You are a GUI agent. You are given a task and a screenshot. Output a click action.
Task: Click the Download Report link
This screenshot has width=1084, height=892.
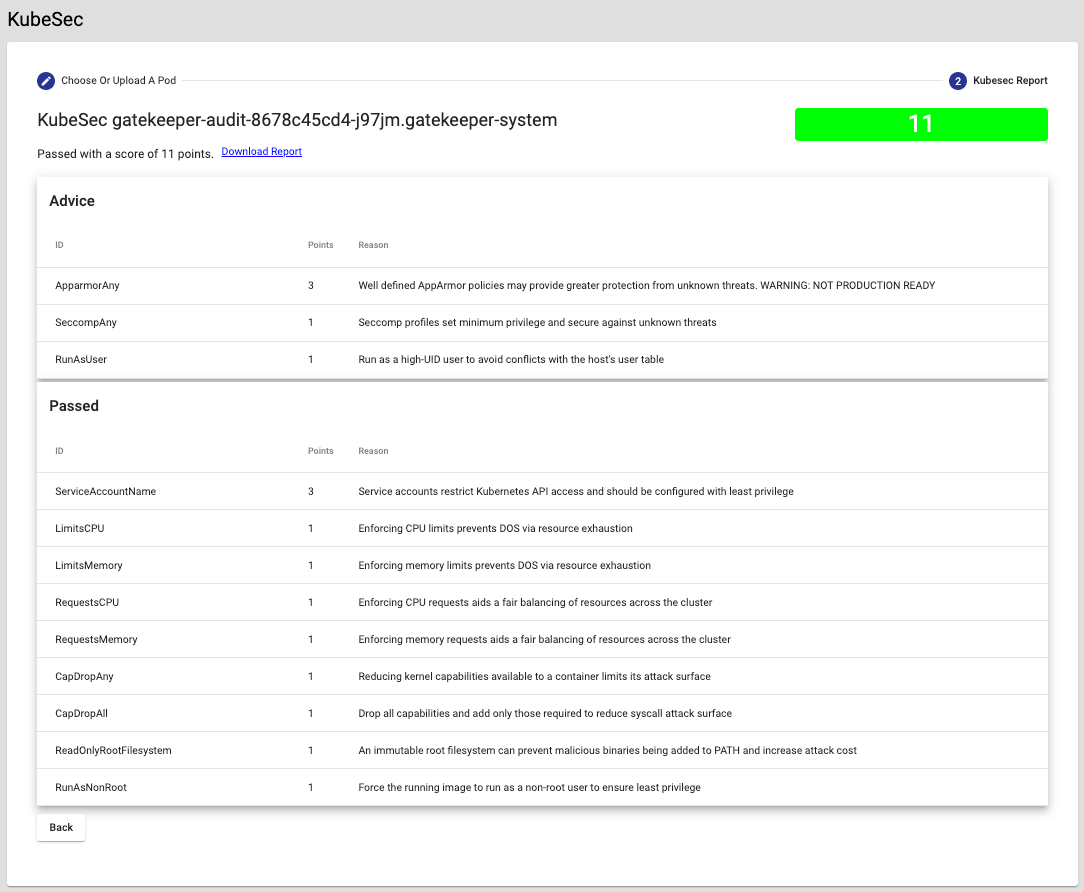pyautogui.click(x=261, y=152)
